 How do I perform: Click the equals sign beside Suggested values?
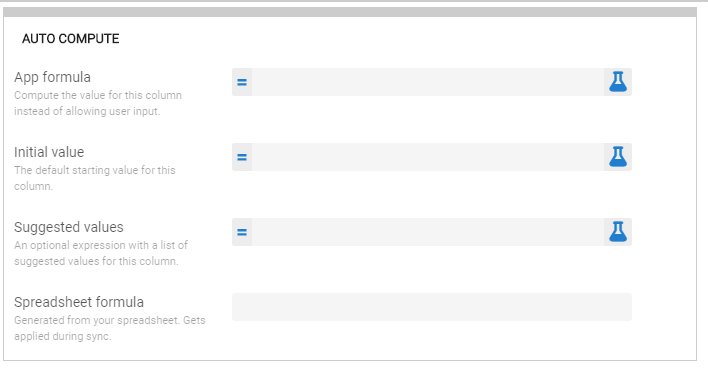tap(242, 232)
